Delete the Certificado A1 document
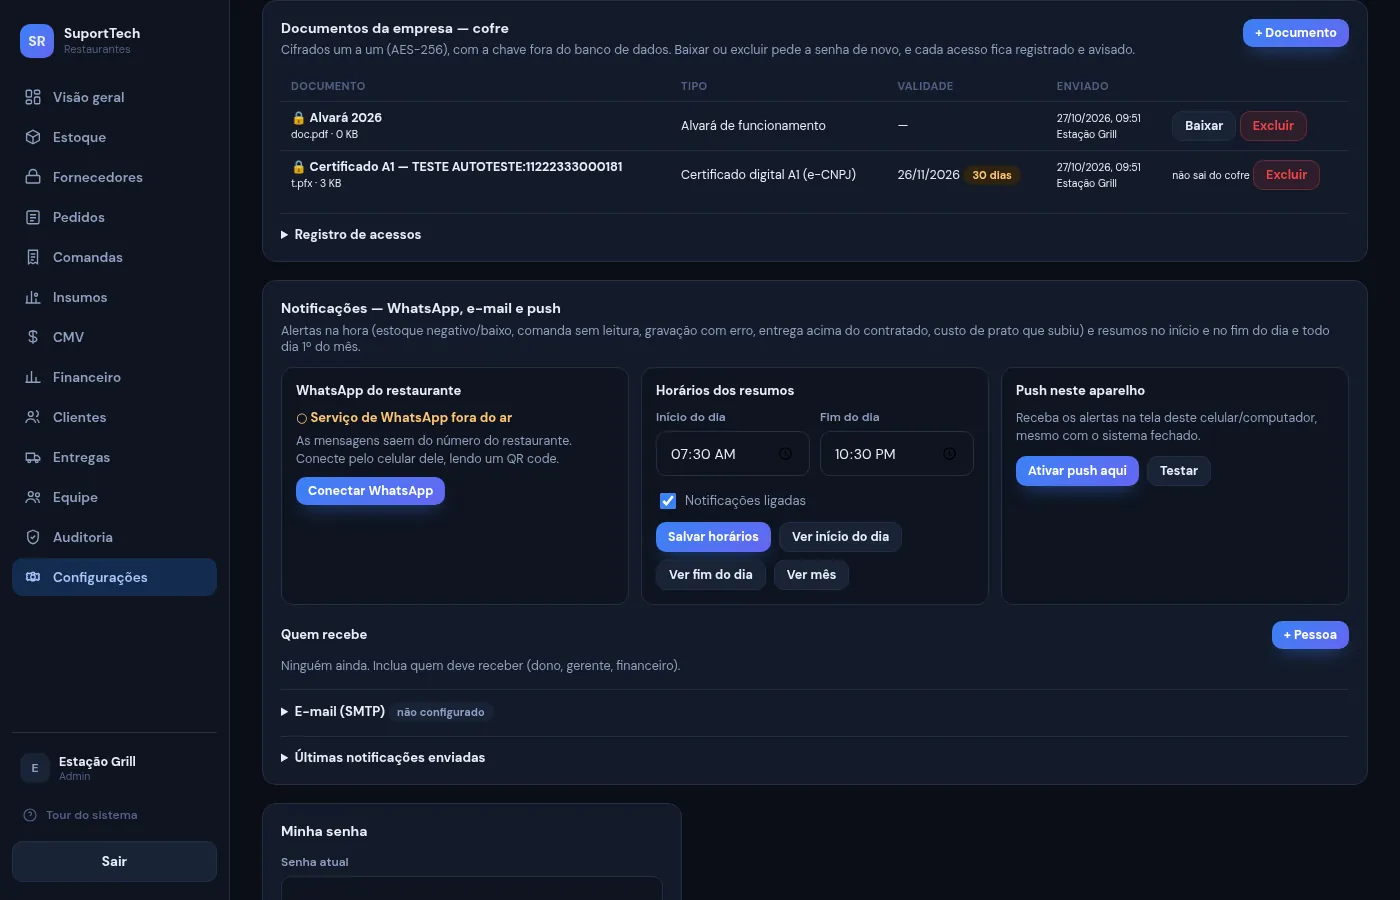 [1286, 175]
